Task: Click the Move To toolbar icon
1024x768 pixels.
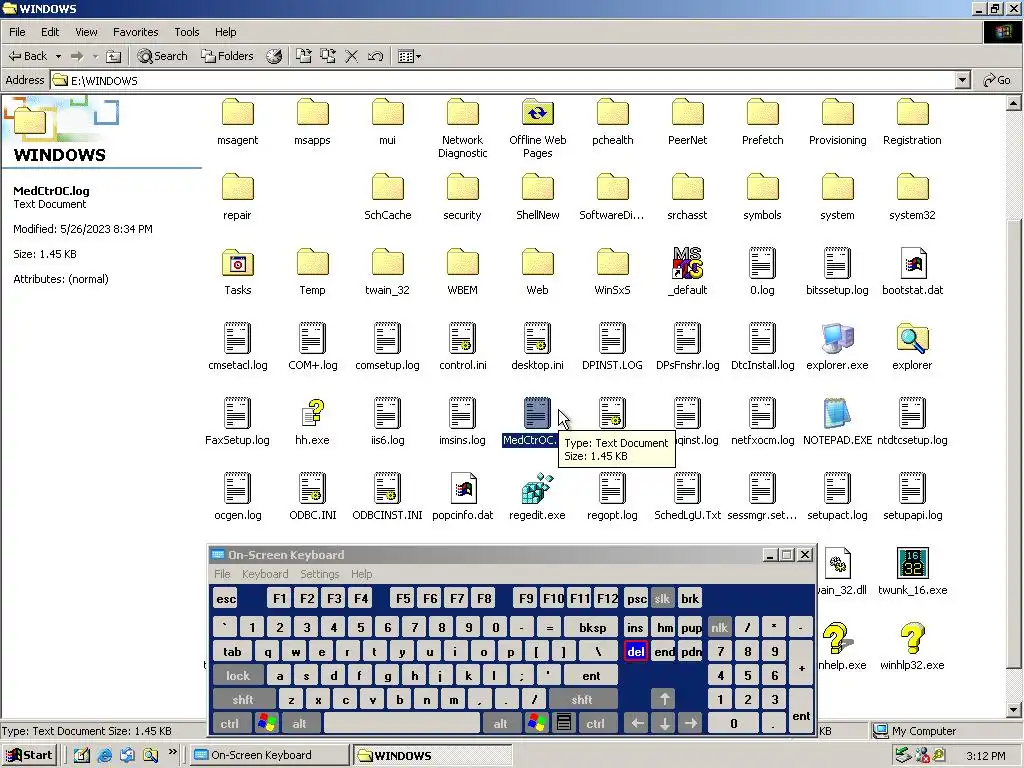Action: [303, 56]
